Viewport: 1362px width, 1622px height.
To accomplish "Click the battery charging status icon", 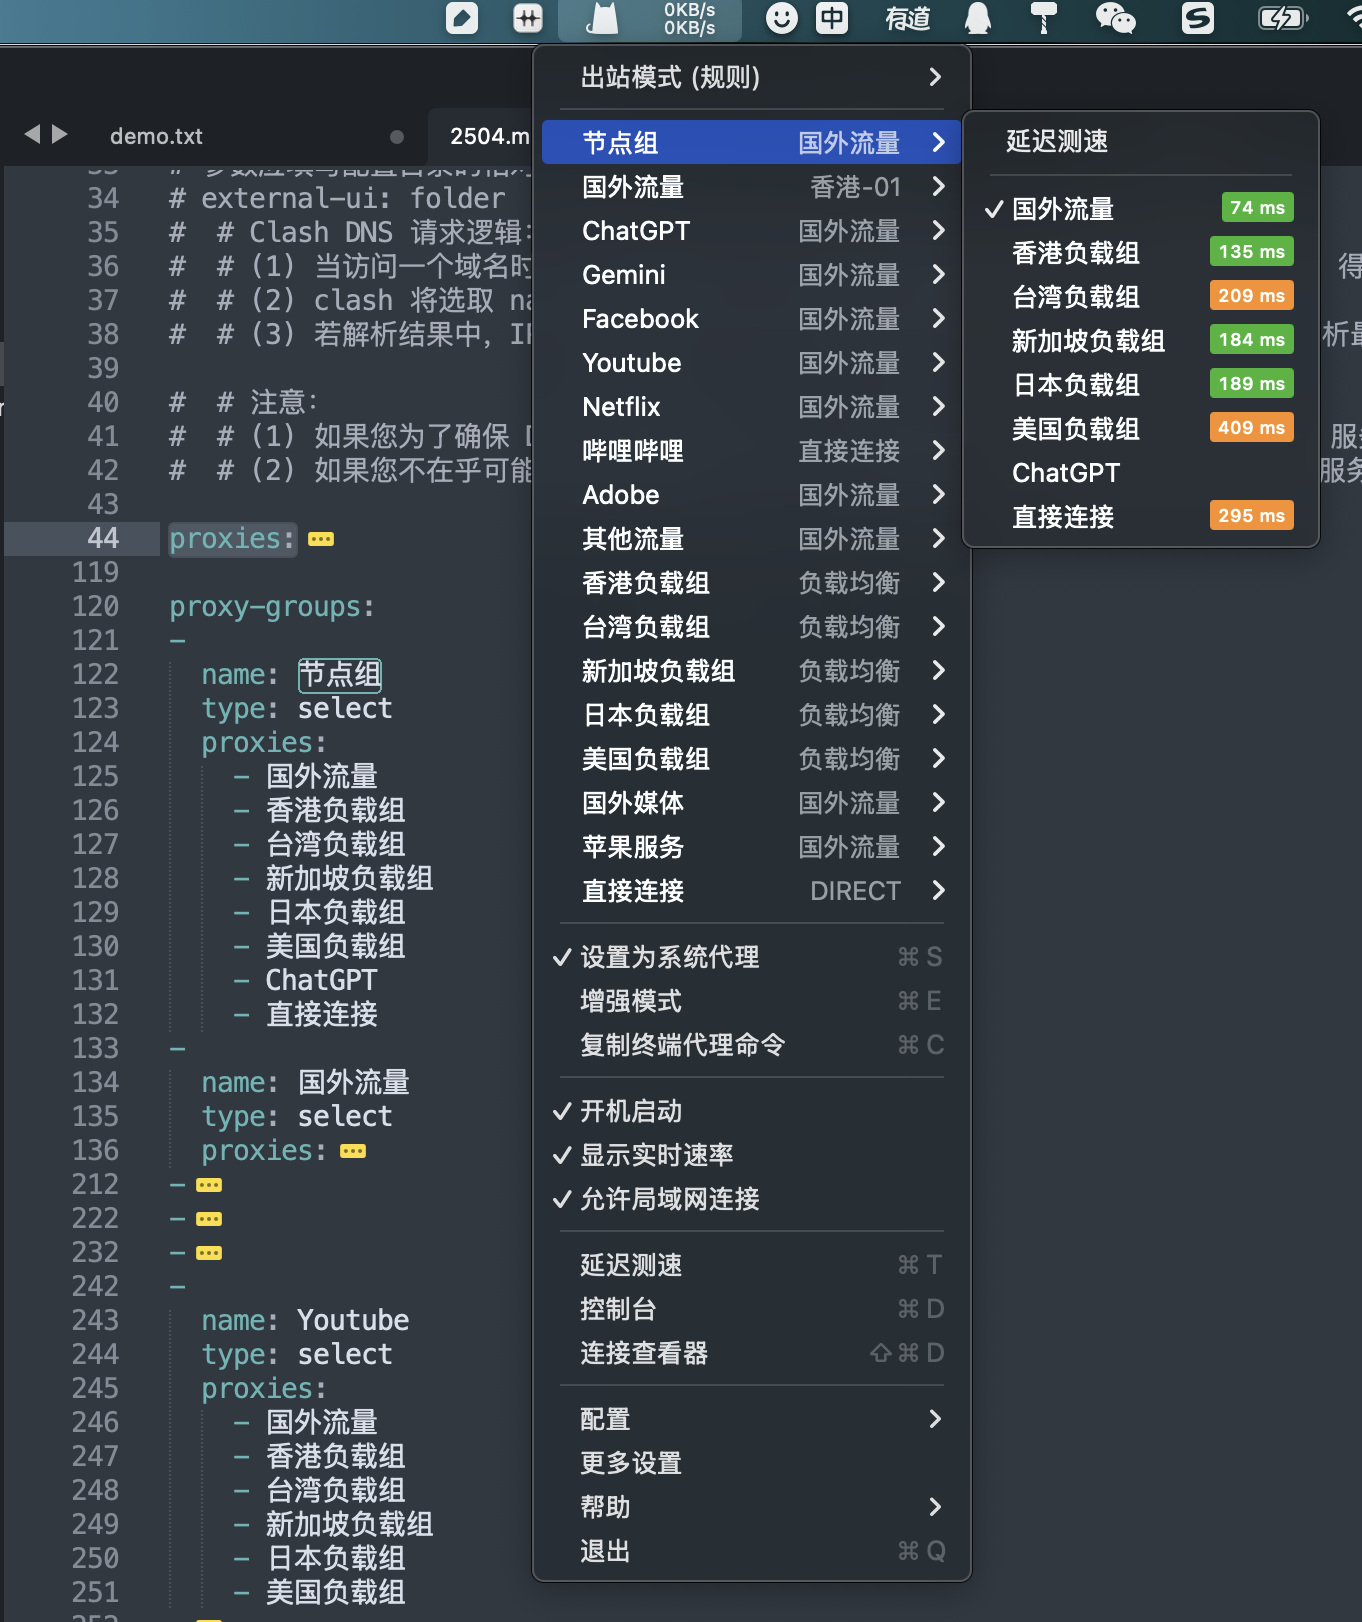I will tap(1282, 18).
